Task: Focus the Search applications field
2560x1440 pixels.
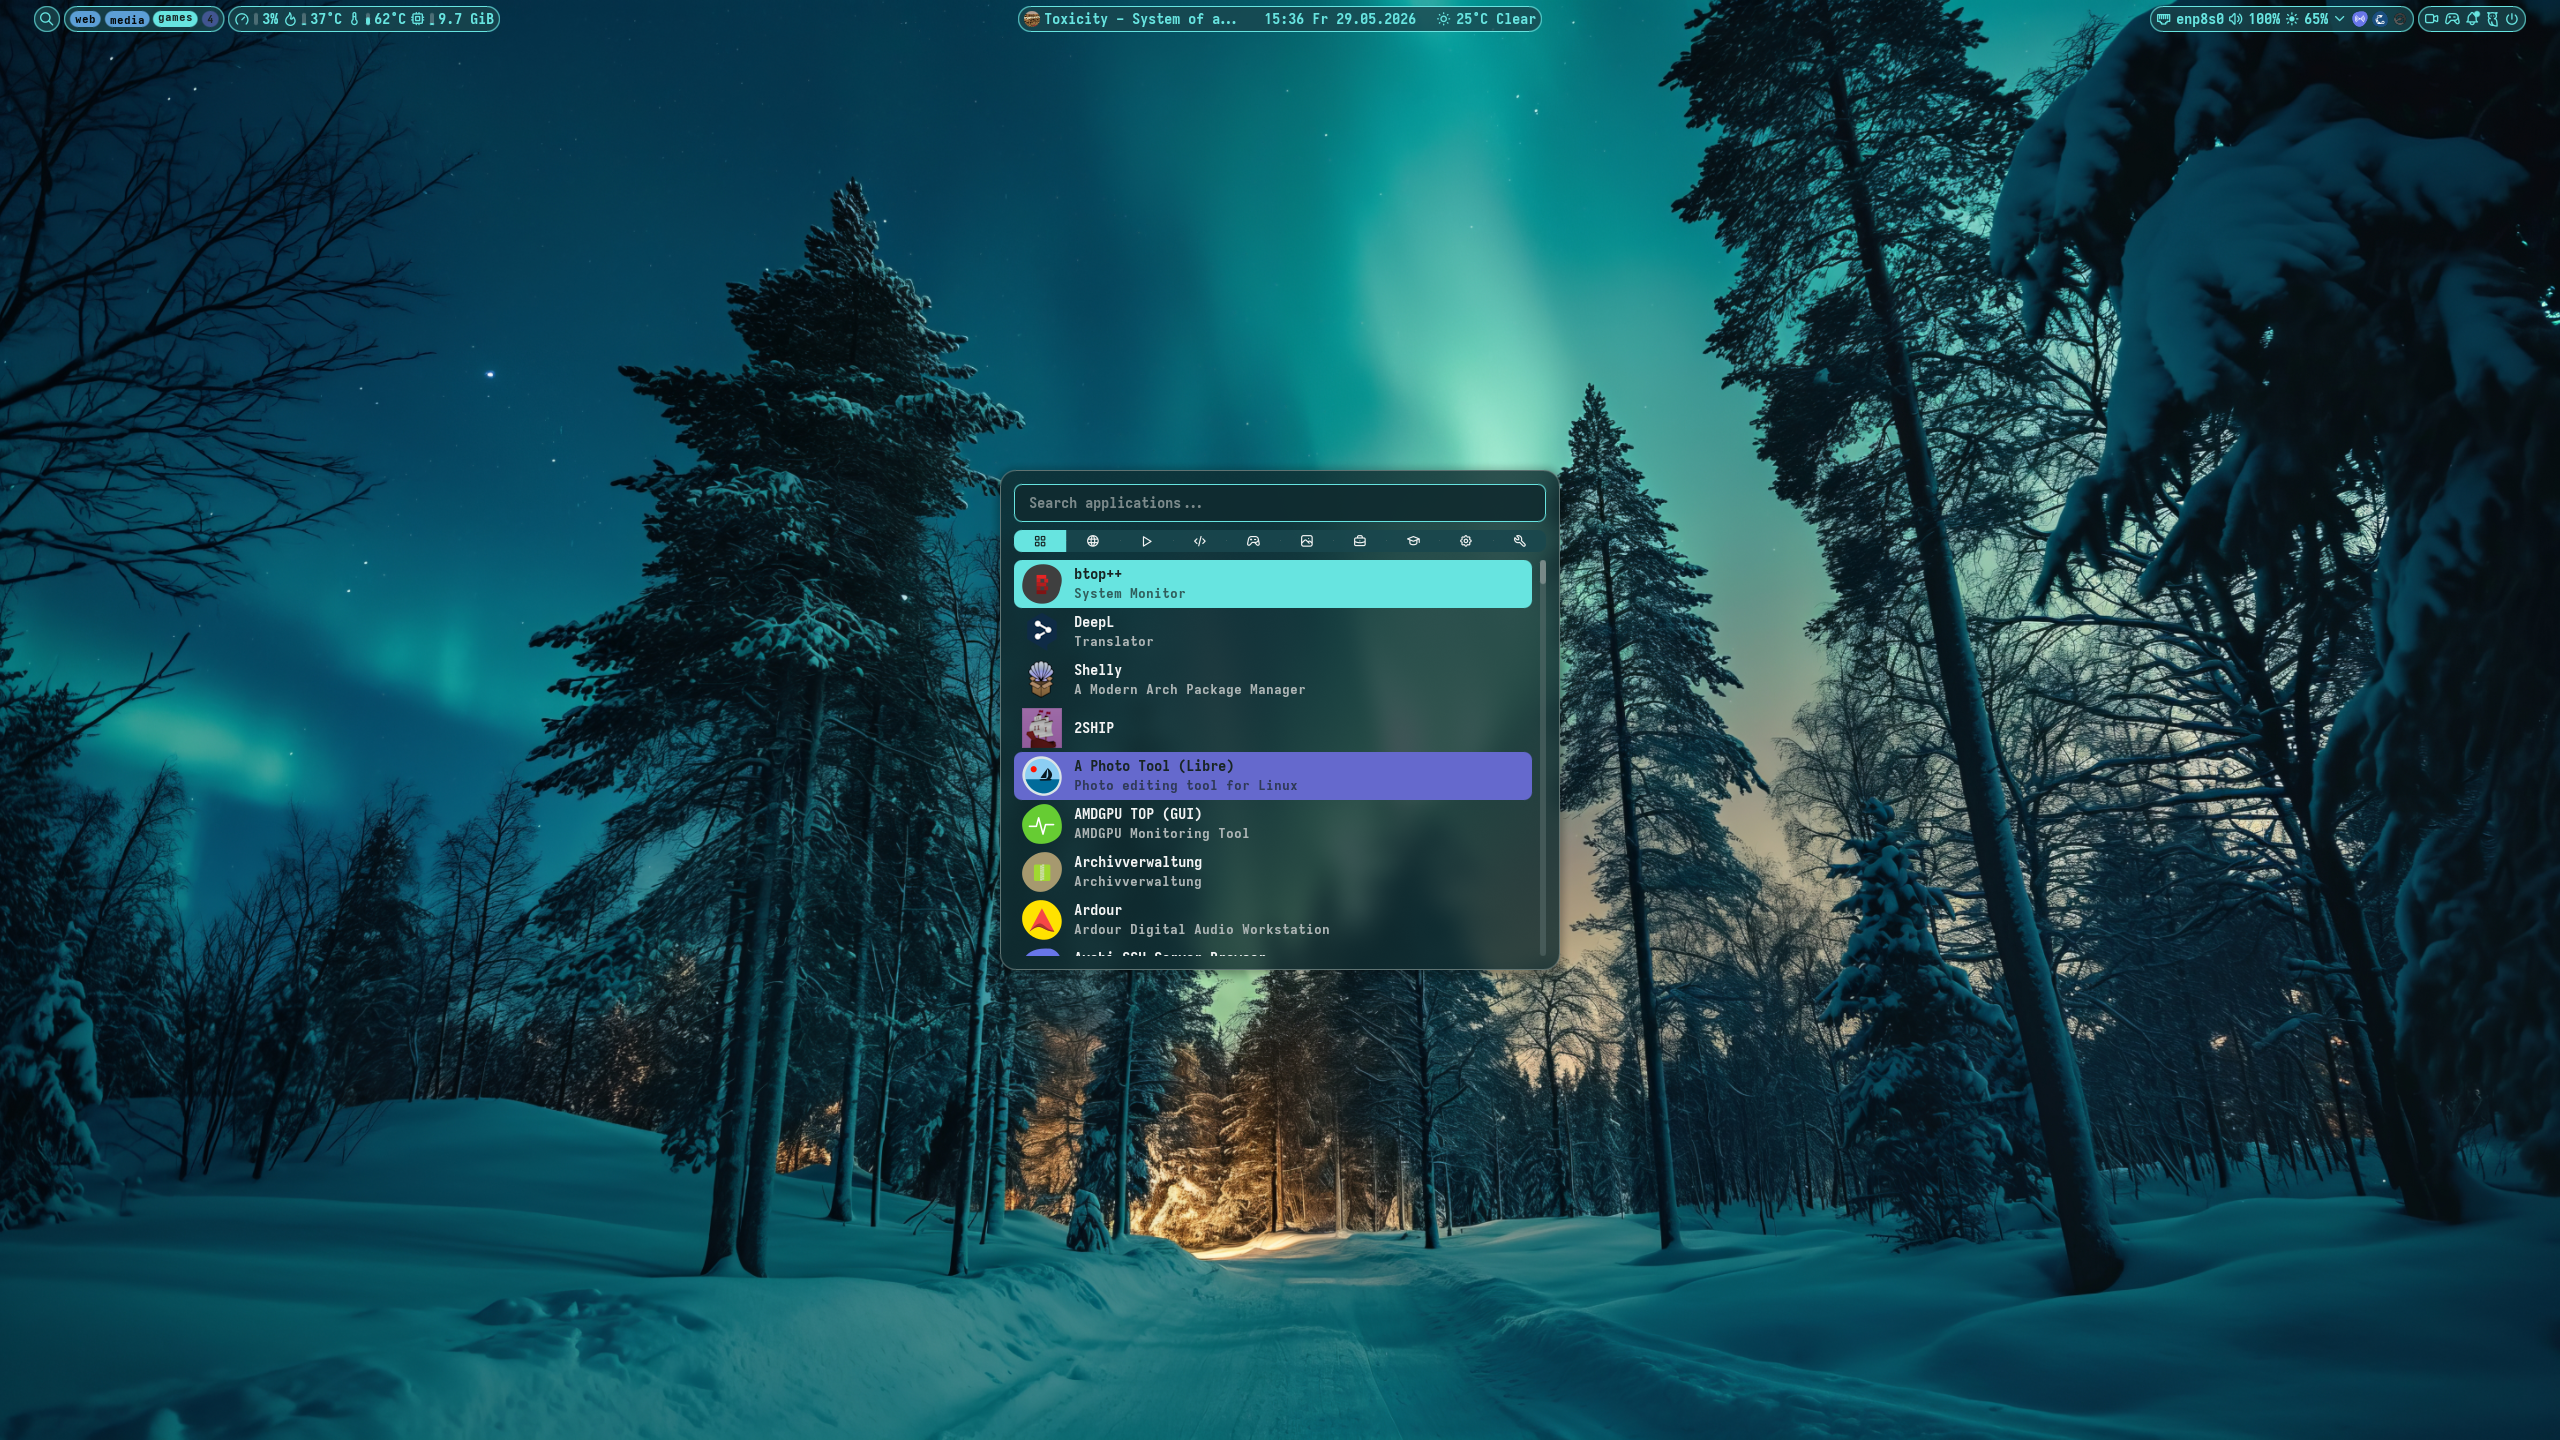Action: pos(1279,503)
